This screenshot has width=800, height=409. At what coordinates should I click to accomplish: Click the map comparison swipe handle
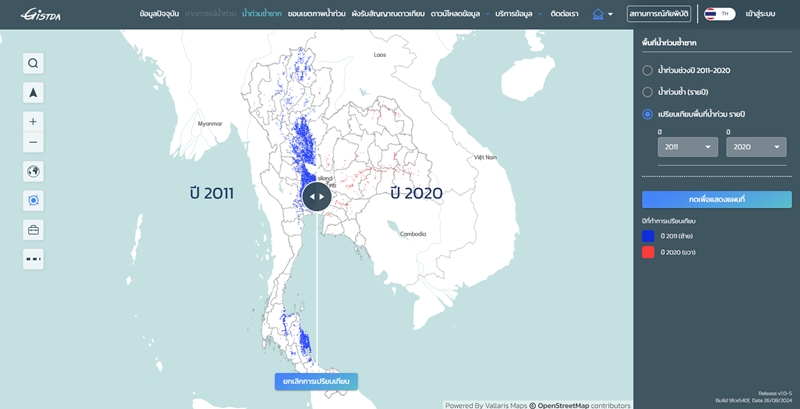(x=317, y=196)
